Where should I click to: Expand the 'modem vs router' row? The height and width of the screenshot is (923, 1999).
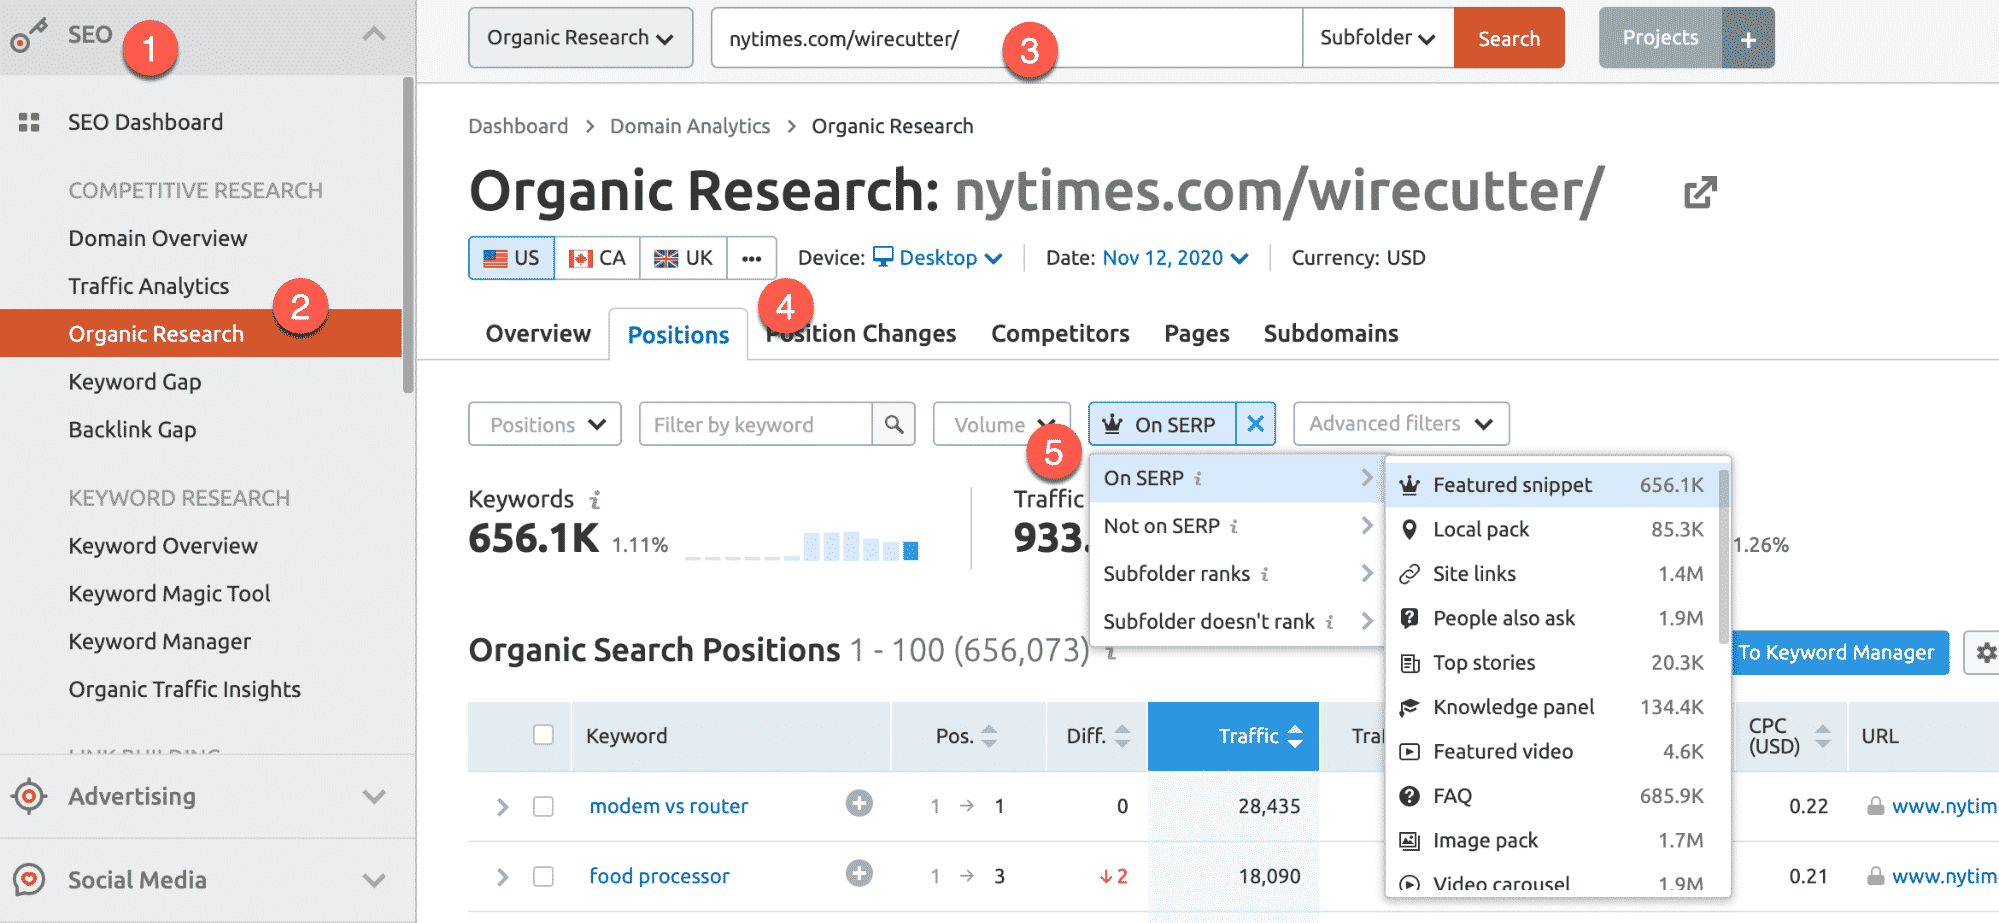coord(502,806)
